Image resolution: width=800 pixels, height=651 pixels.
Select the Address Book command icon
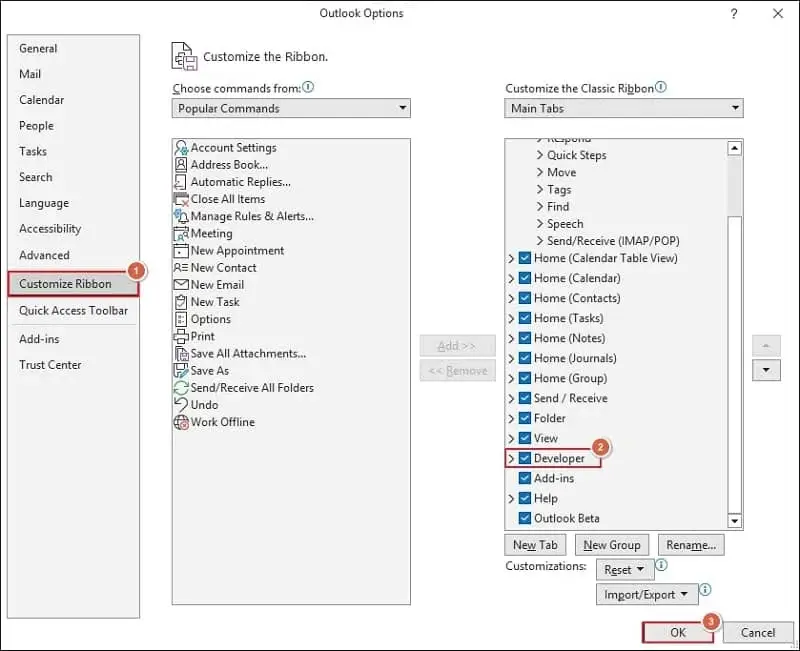pyautogui.click(x=183, y=165)
